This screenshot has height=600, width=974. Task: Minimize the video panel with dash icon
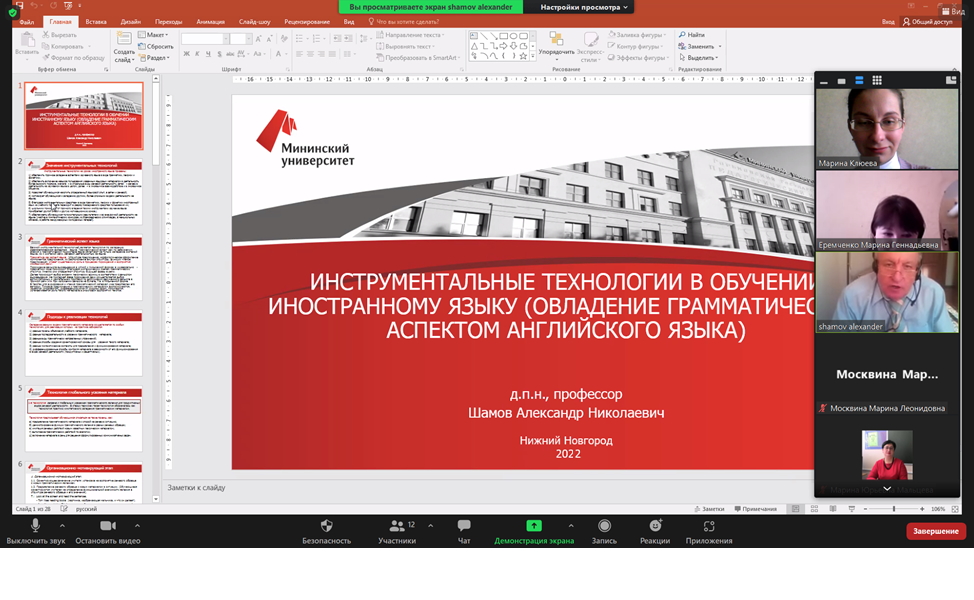(x=824, y=81)
